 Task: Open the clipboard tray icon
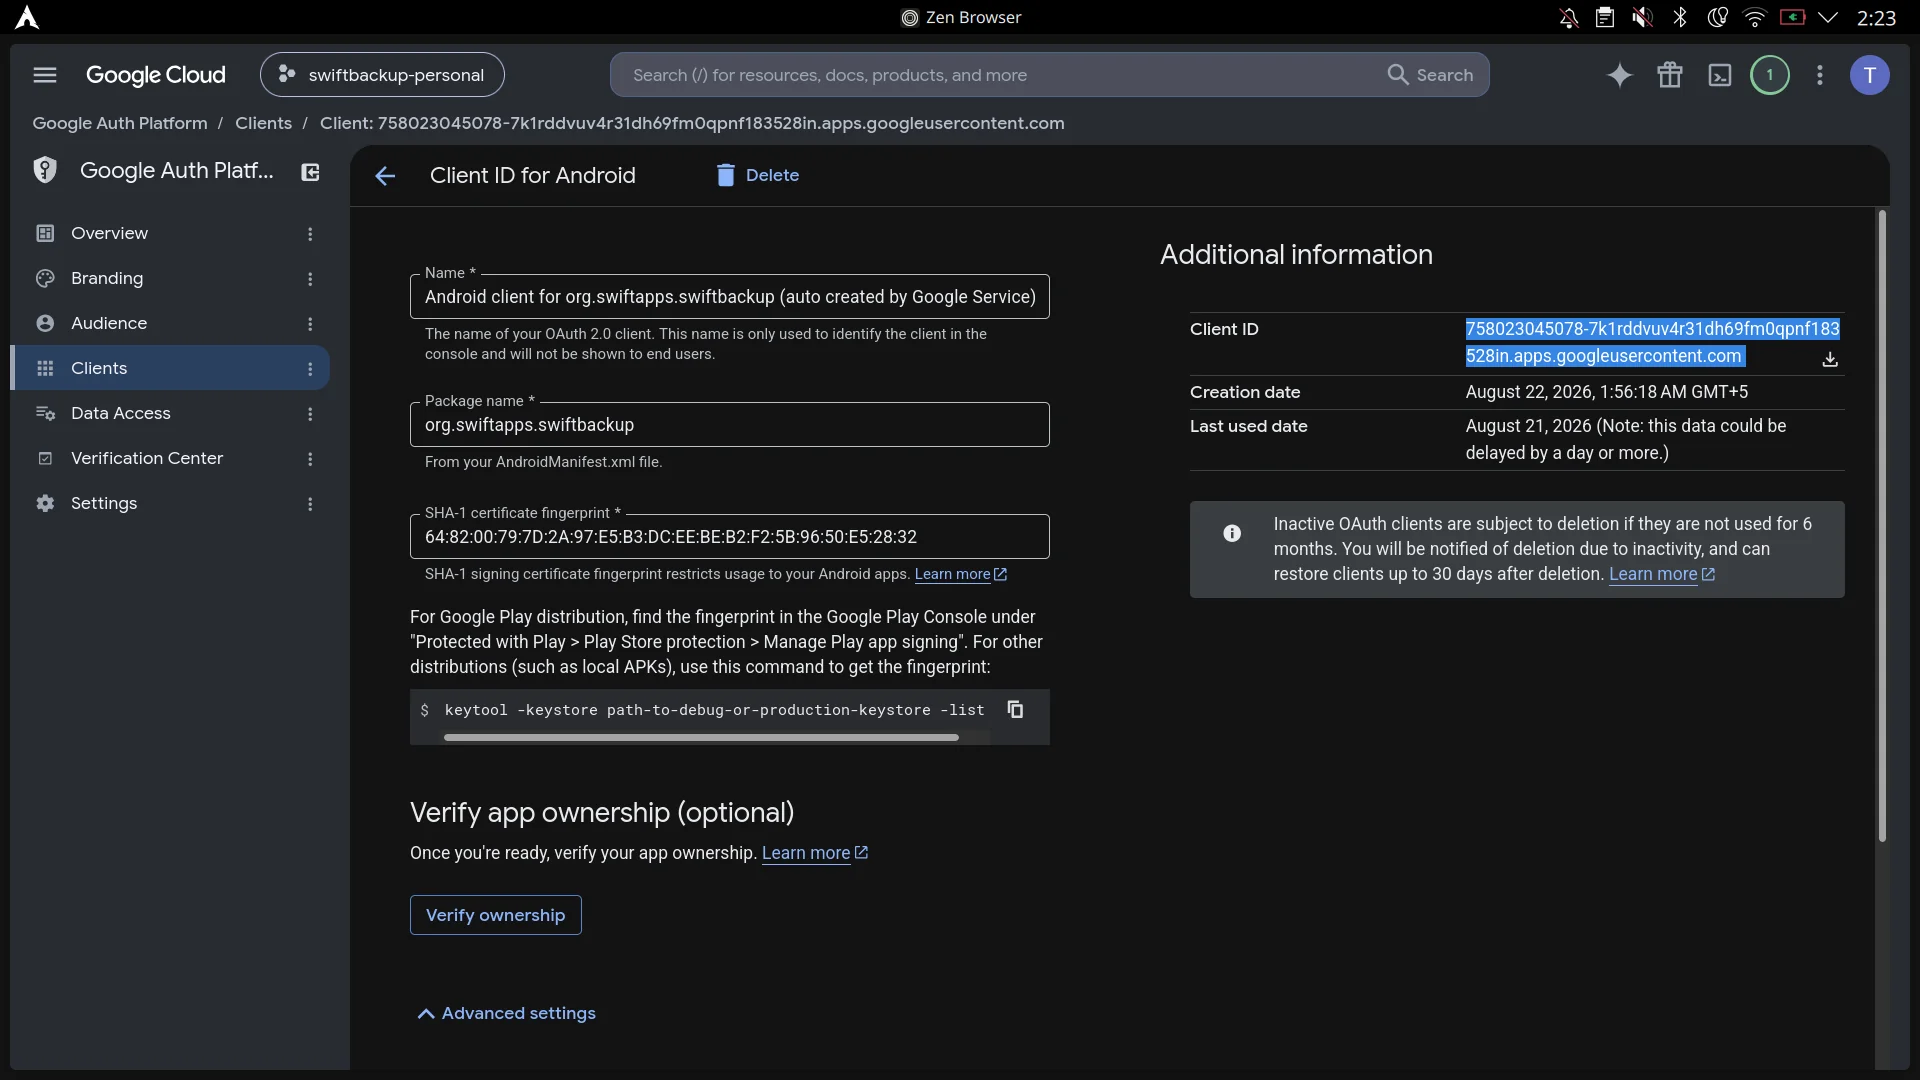(x=1605, y=18)
